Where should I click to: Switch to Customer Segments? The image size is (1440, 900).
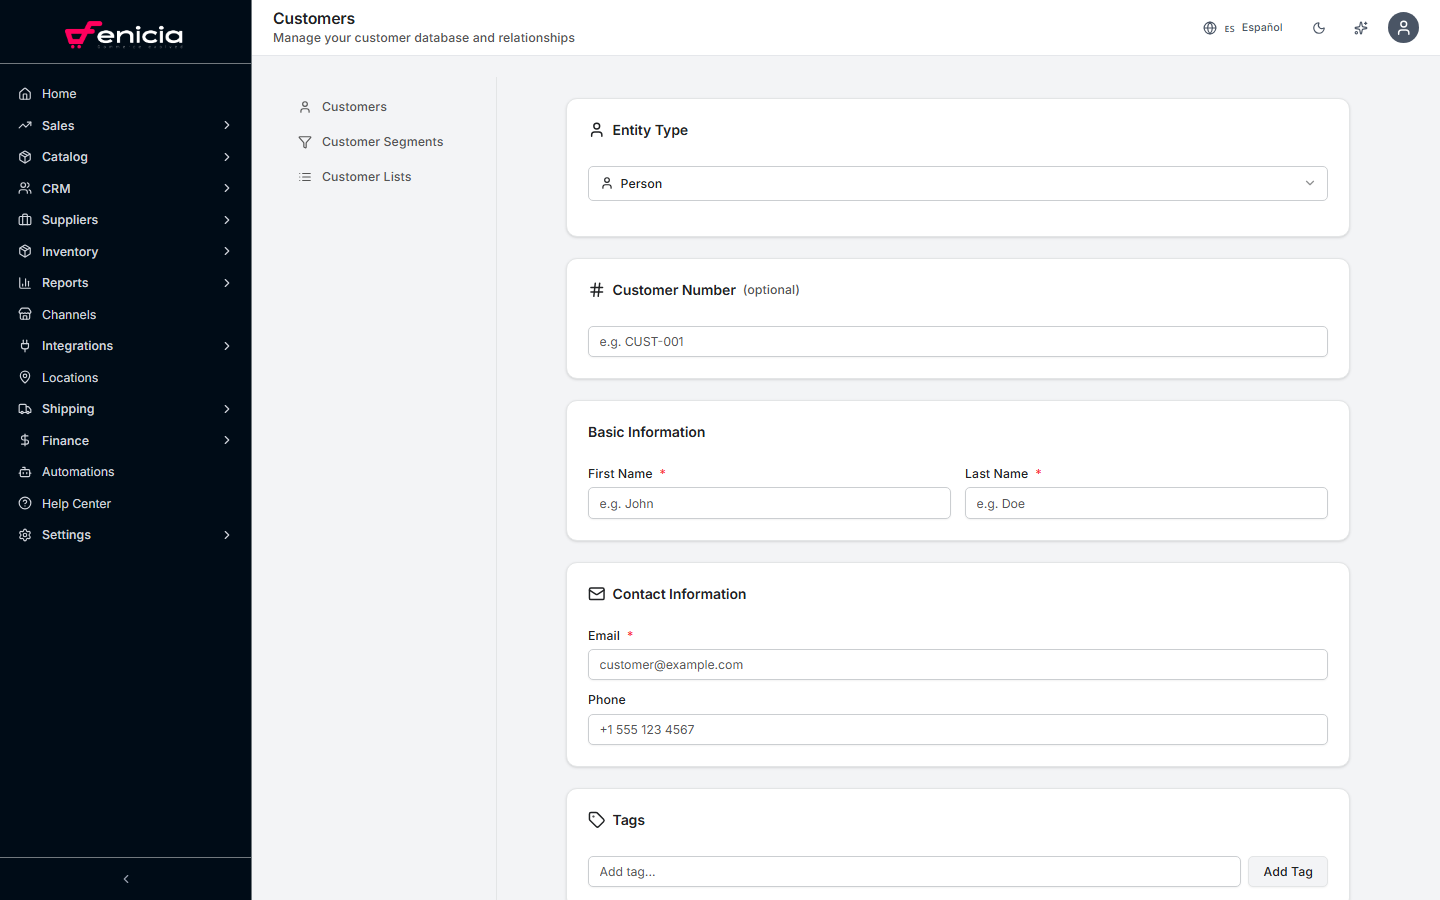[382, 141]
